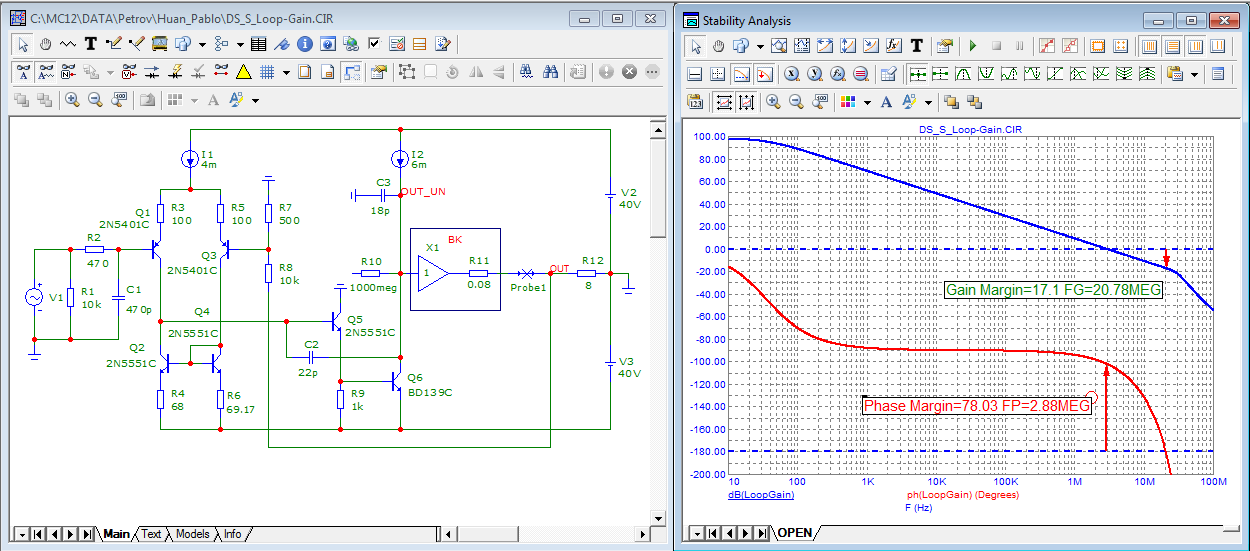The height and width of the screenshot is (551, 1250).
Task: Click the binoculars Find icon
Action: pos(550,72)
